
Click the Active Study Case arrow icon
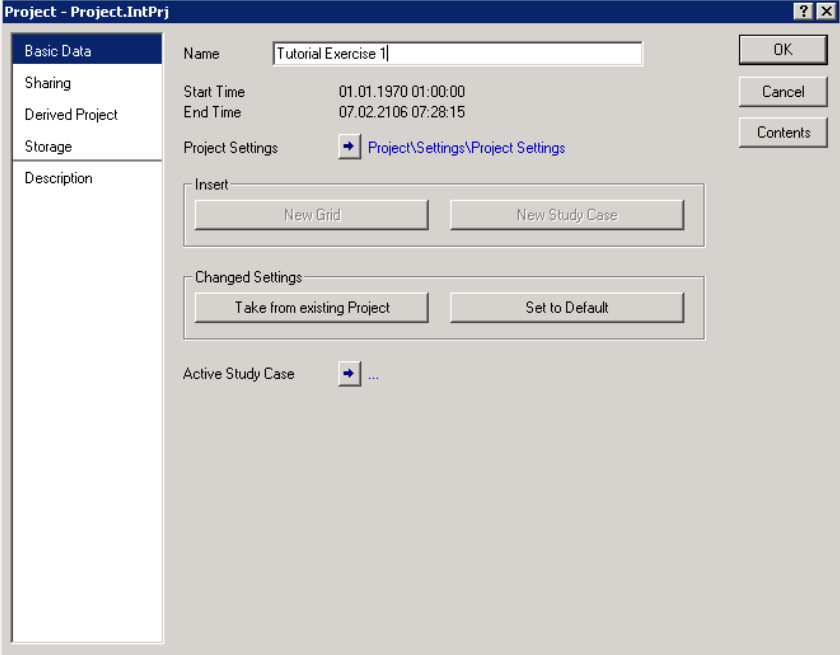coord(349,375)
